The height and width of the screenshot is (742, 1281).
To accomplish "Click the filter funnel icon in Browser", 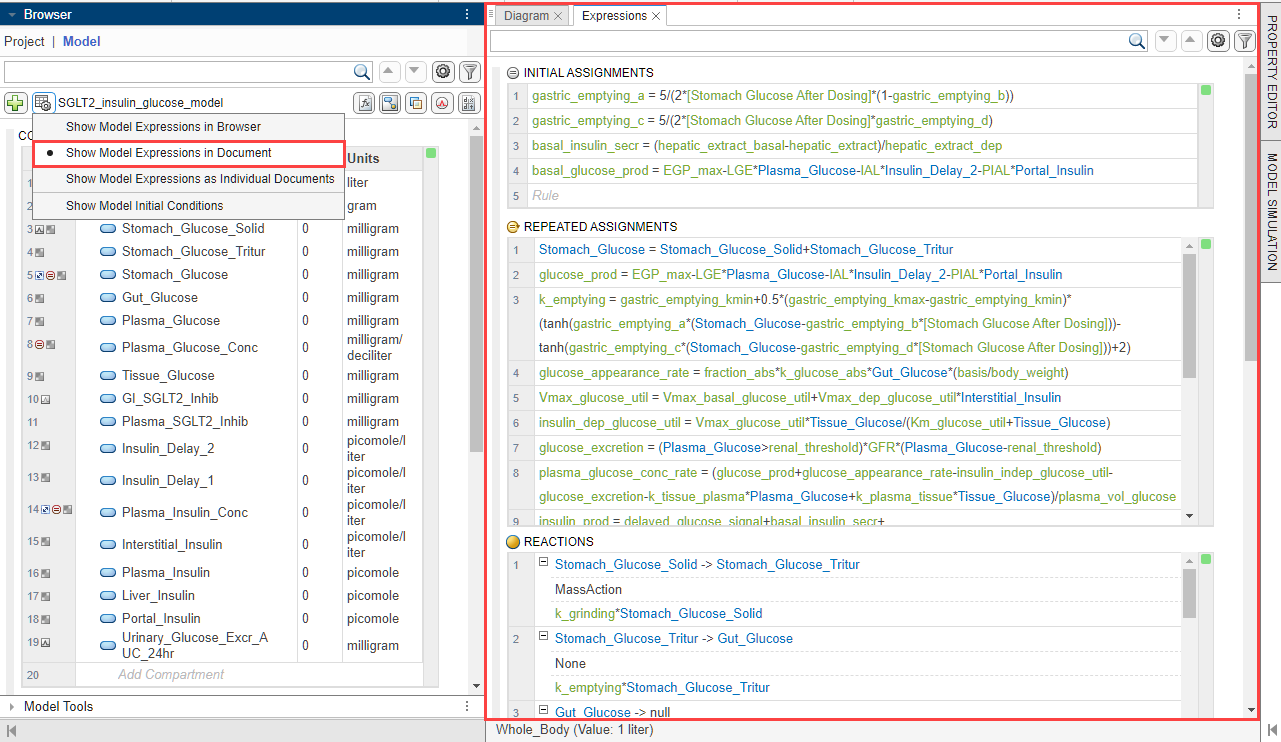I will tap(469, 72).
